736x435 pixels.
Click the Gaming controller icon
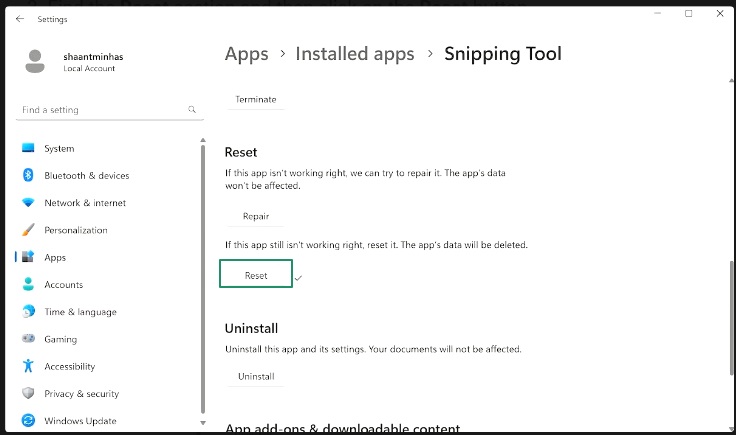tap(28, 338)
